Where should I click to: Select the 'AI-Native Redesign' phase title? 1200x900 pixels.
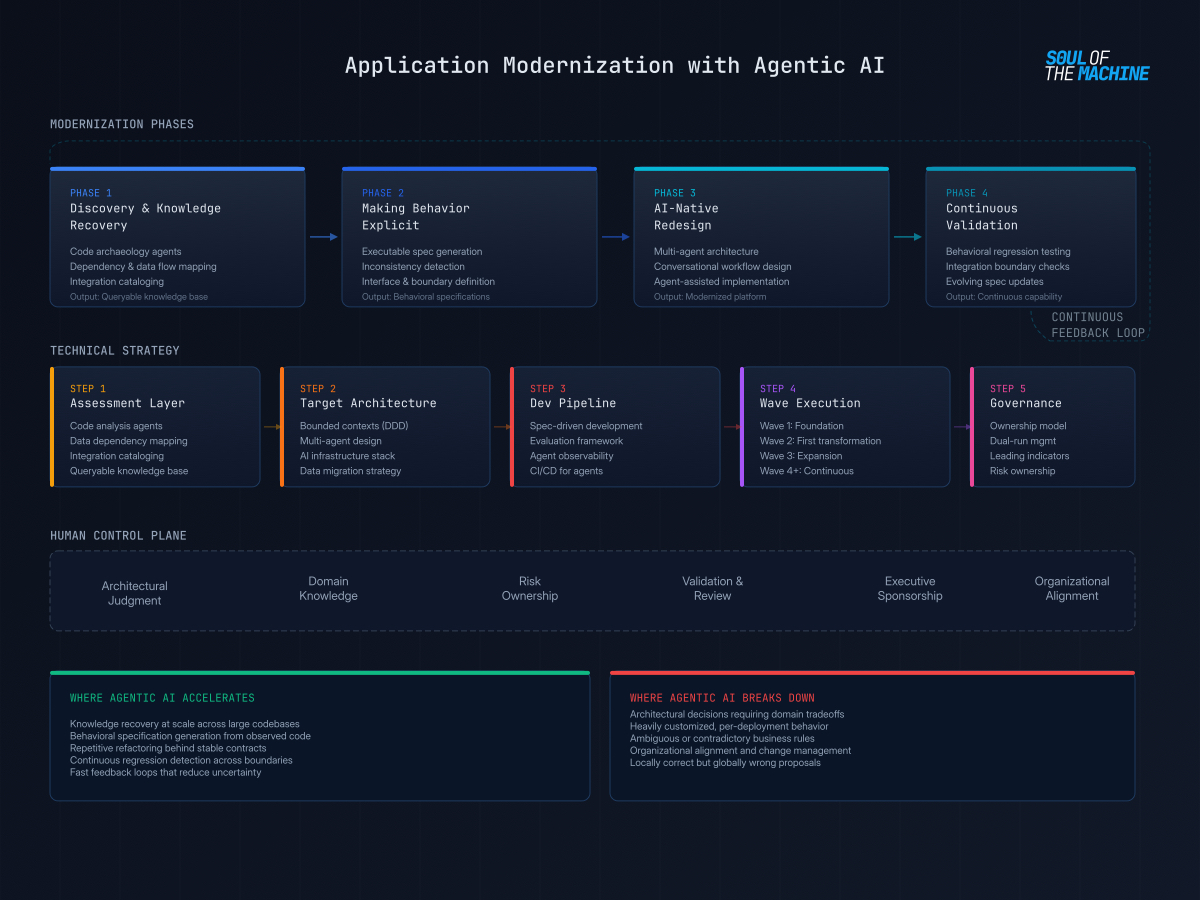pyautogui.click(x=686, y=217)
